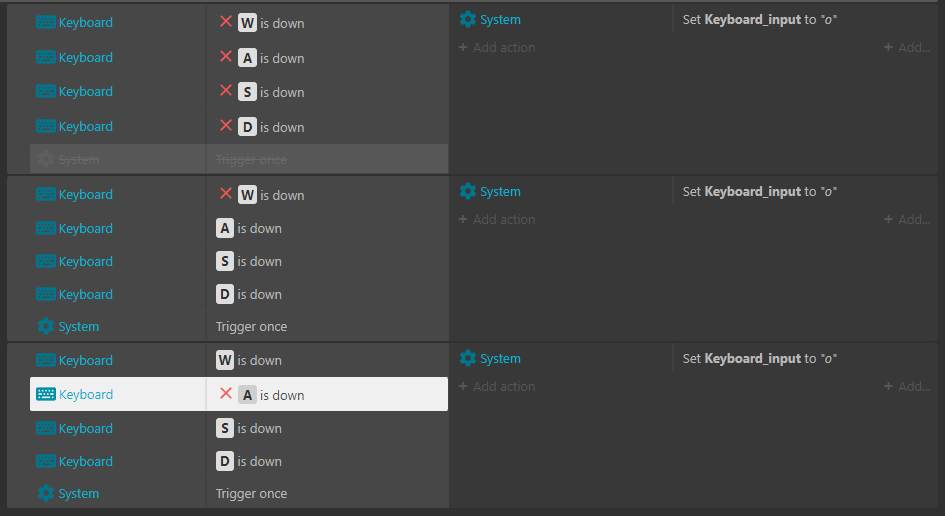
Task: Click the red X on the highlighted A condition
Action: click(x=226, y=394)
